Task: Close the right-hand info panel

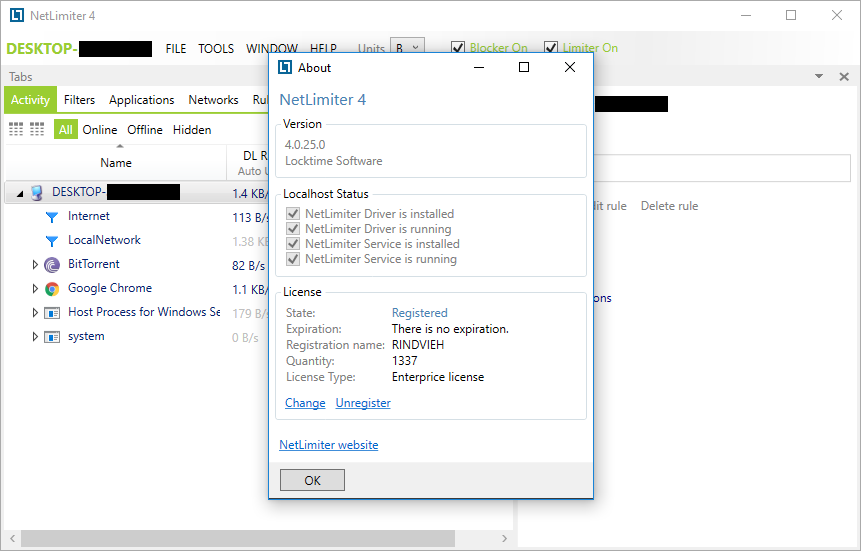Action: tap(845, 76)
